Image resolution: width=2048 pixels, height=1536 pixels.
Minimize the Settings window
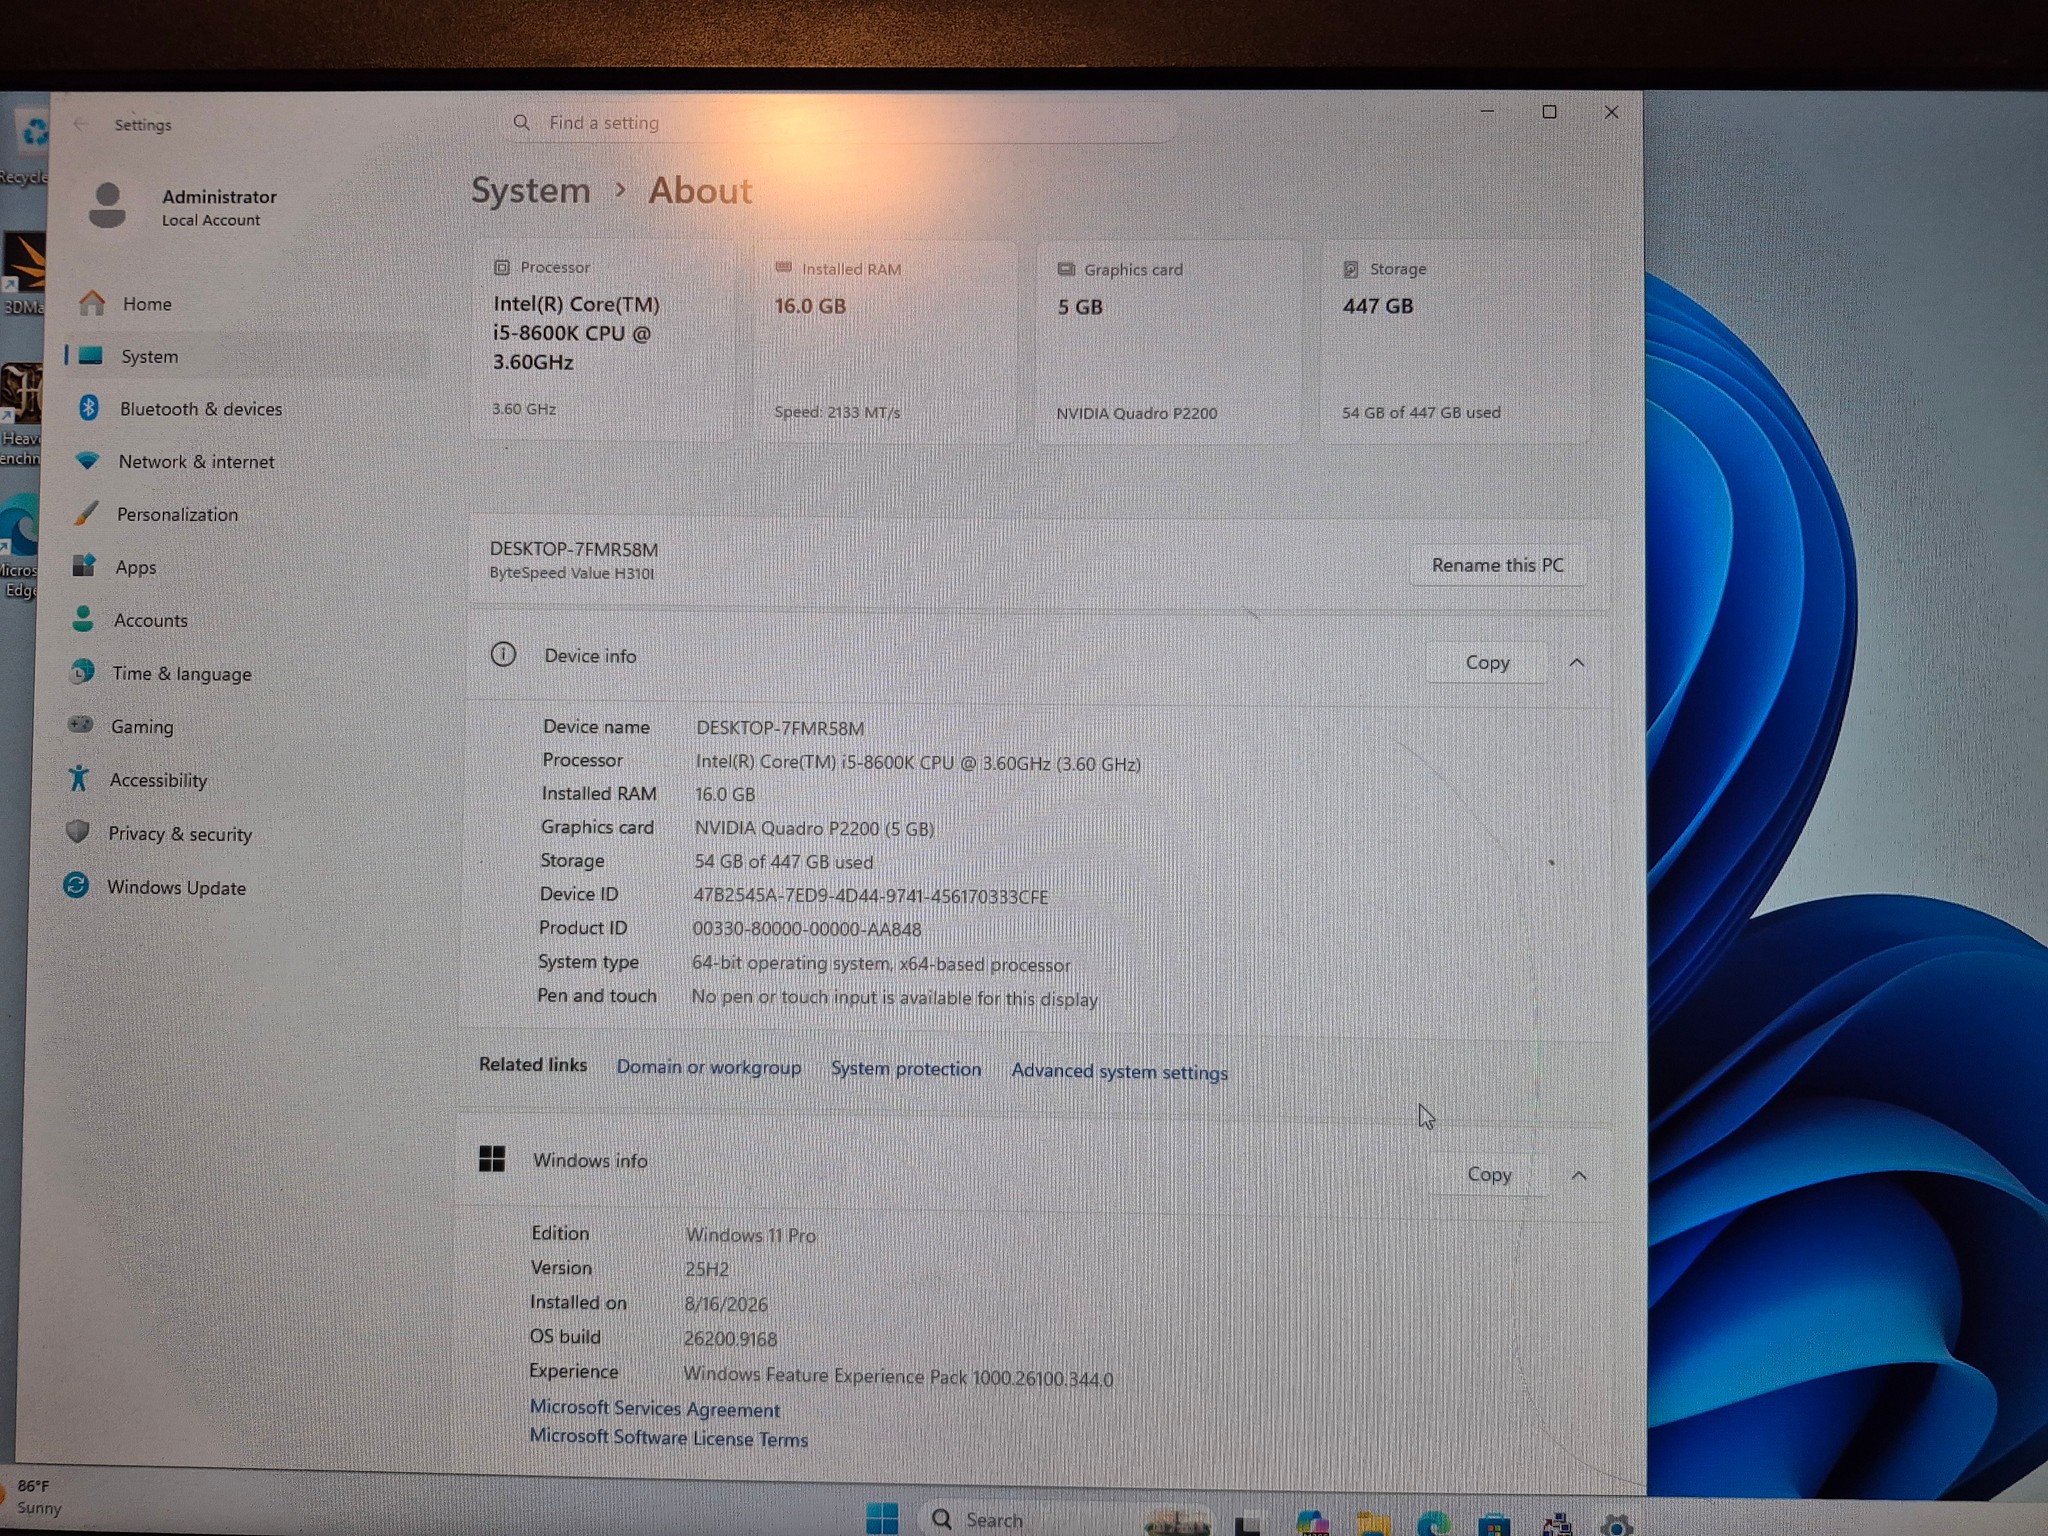point(1487,111)
